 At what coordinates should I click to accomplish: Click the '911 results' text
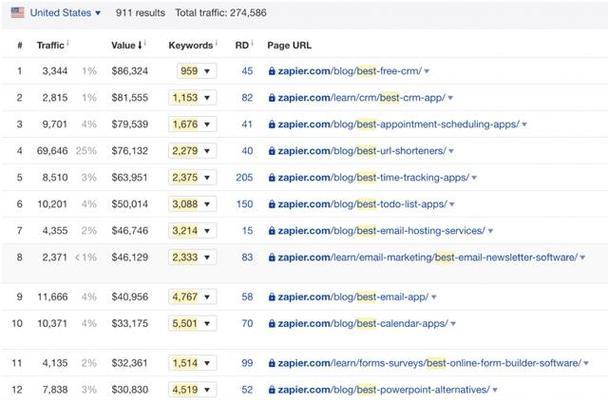(140, 13)
